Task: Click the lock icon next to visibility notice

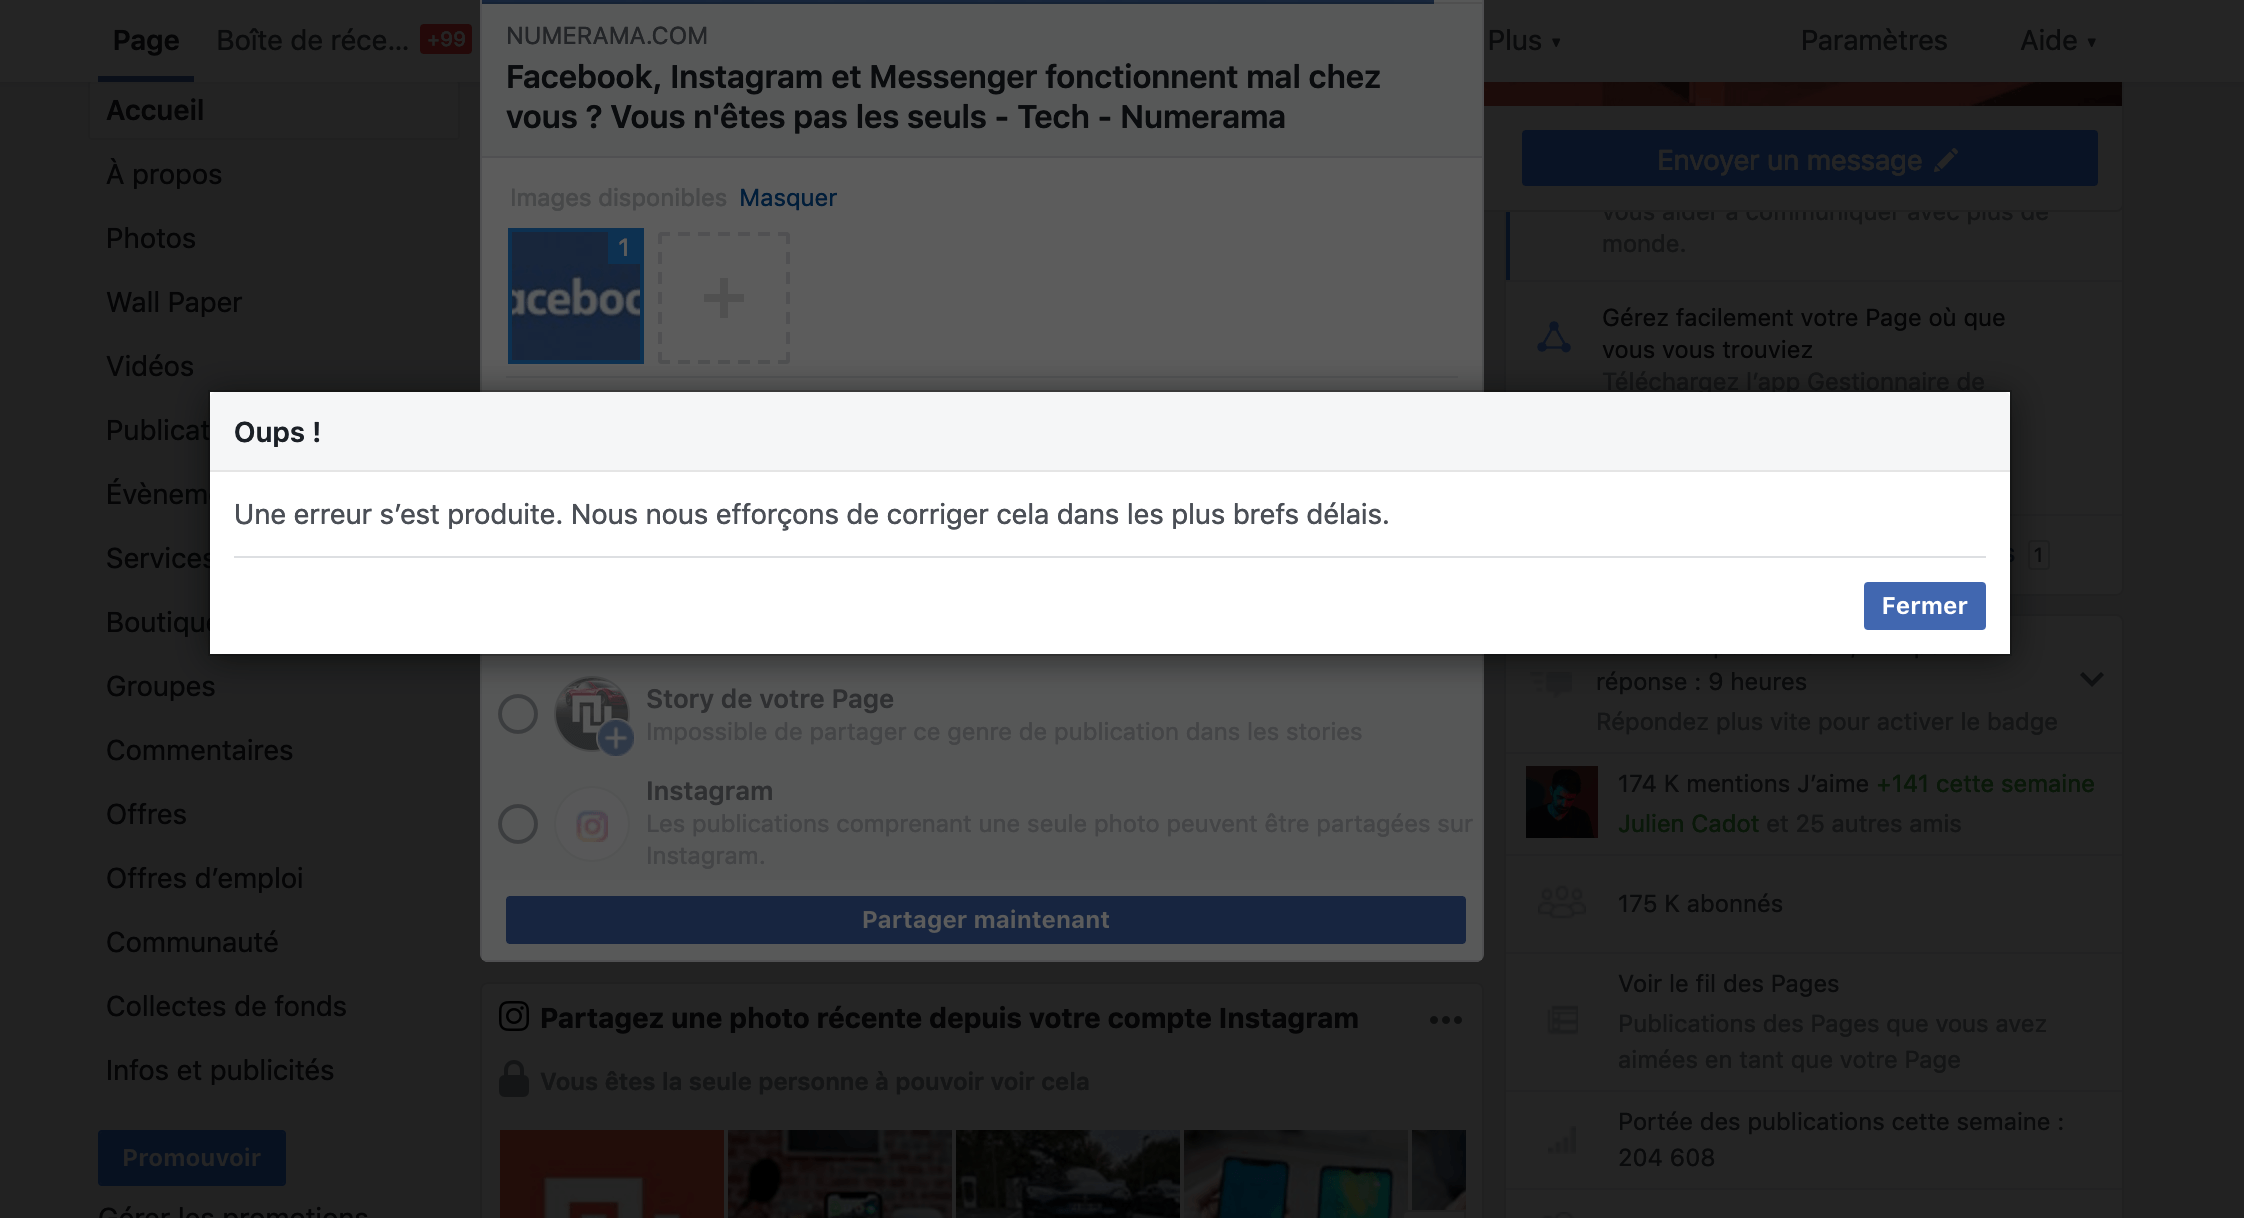Action: pyautogui.click(x=514, y=1080)
